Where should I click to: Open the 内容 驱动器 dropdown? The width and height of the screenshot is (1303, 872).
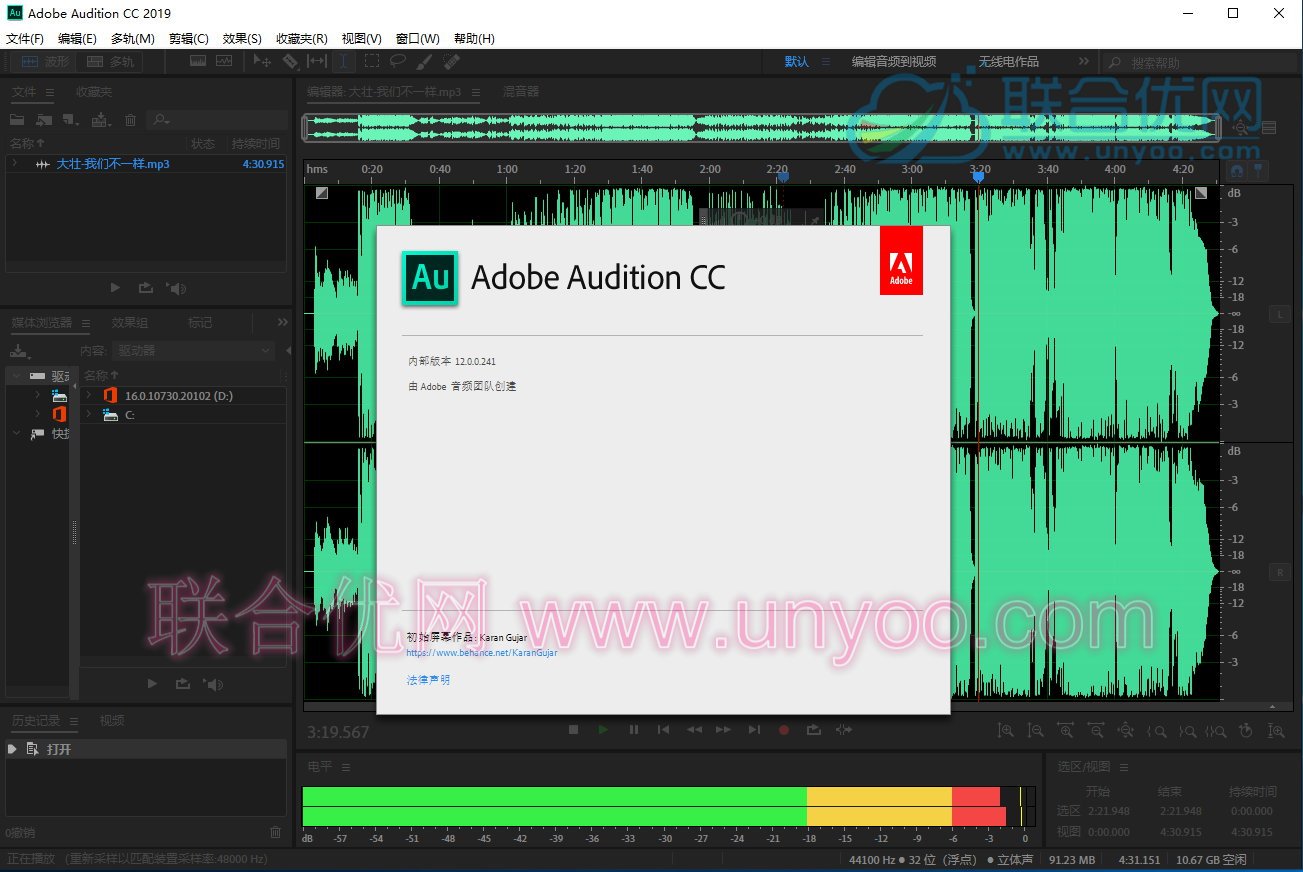click(192, 351)
